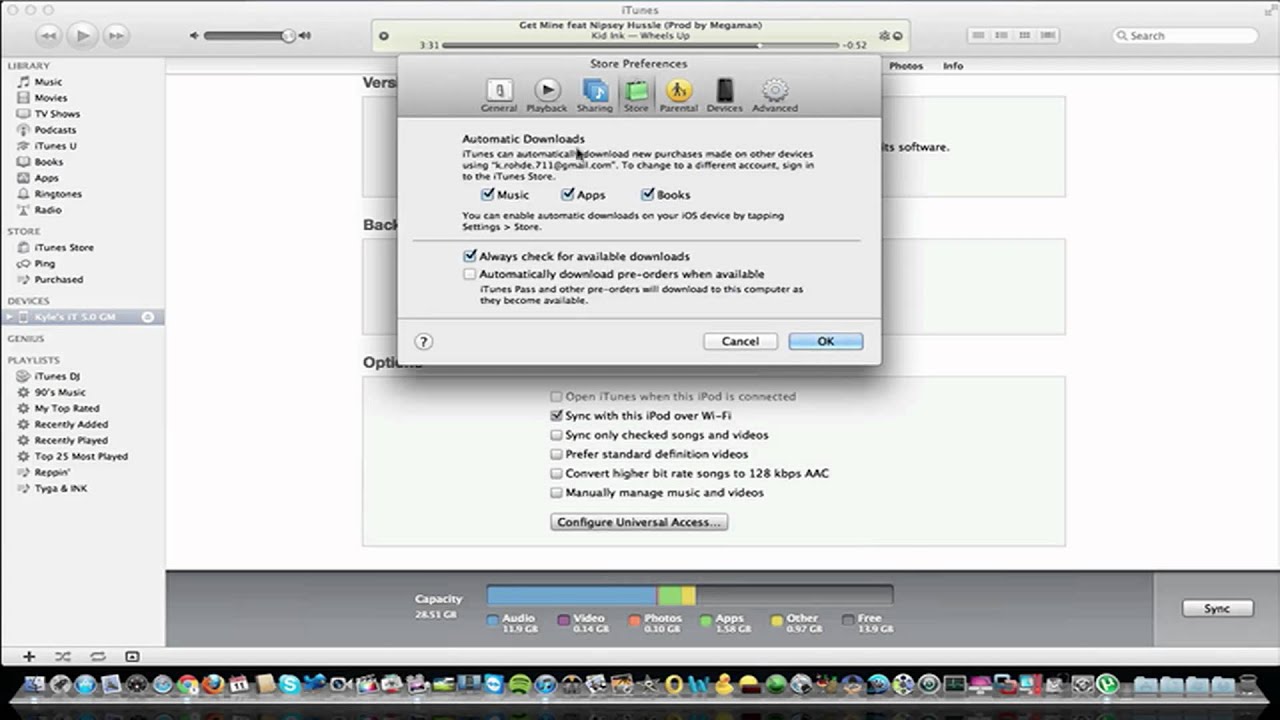Open Finder from the dock
Image resolution: width=1280 pixels, height=720 pixels.
tap(34, 685)
